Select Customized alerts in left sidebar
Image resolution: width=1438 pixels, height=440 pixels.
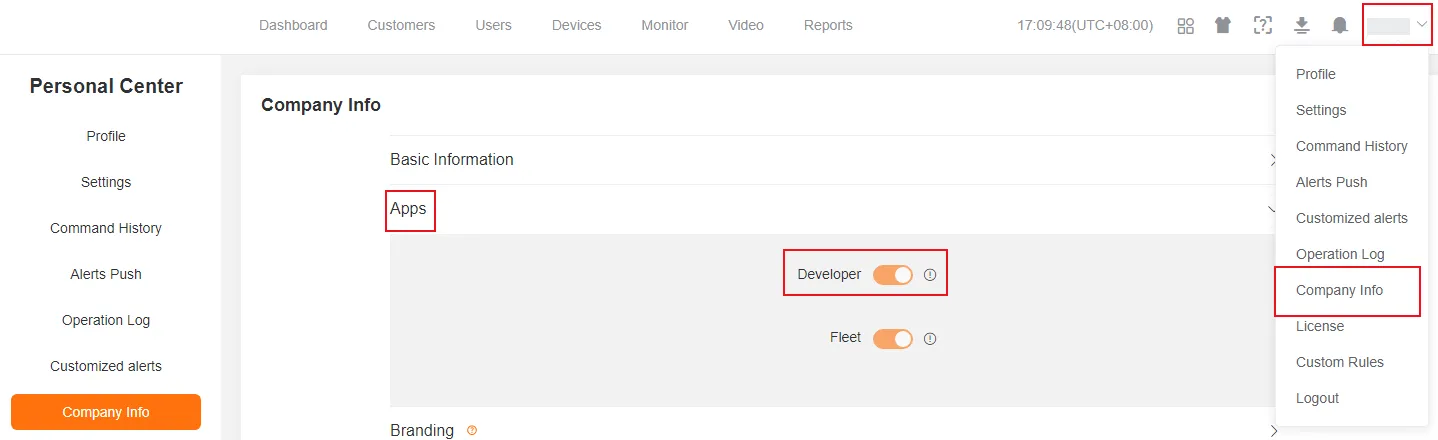106,367
